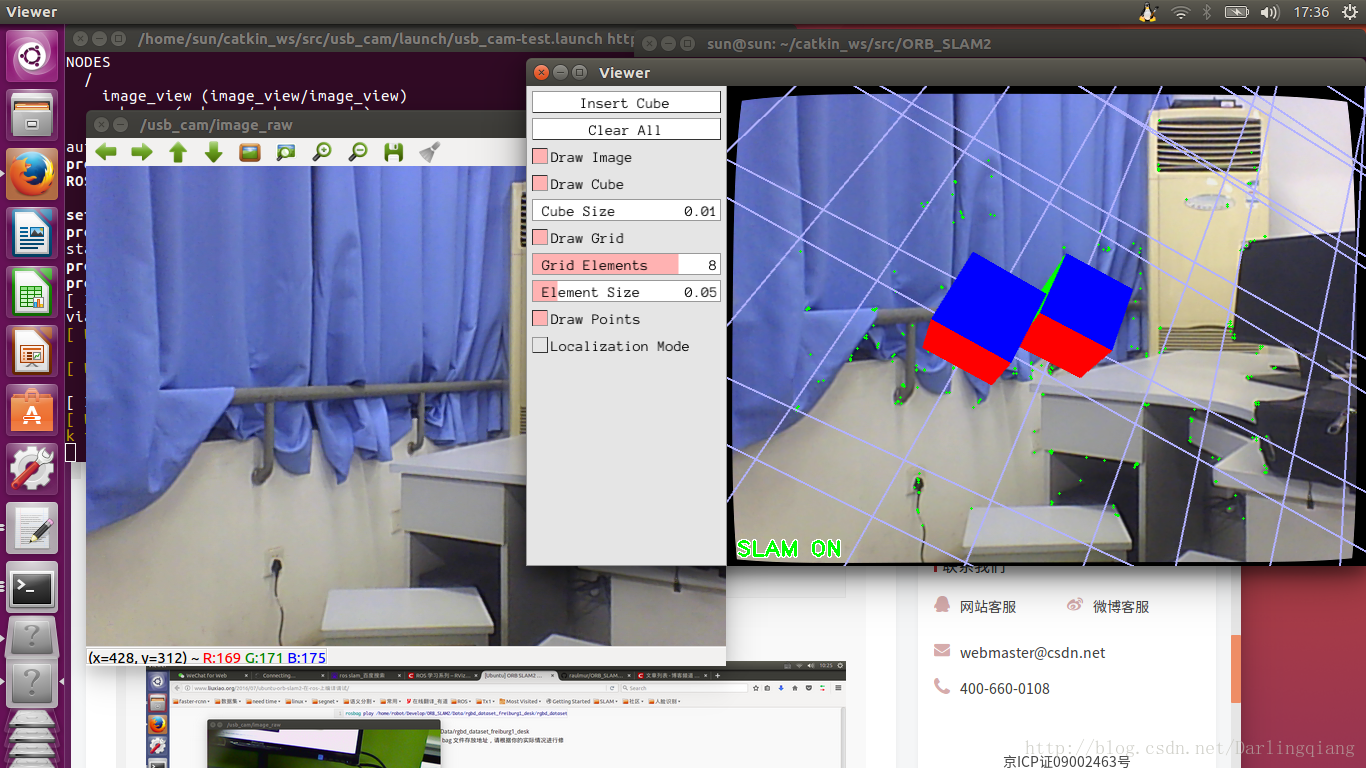Click the 400-660-0108 phone number

1004,688
